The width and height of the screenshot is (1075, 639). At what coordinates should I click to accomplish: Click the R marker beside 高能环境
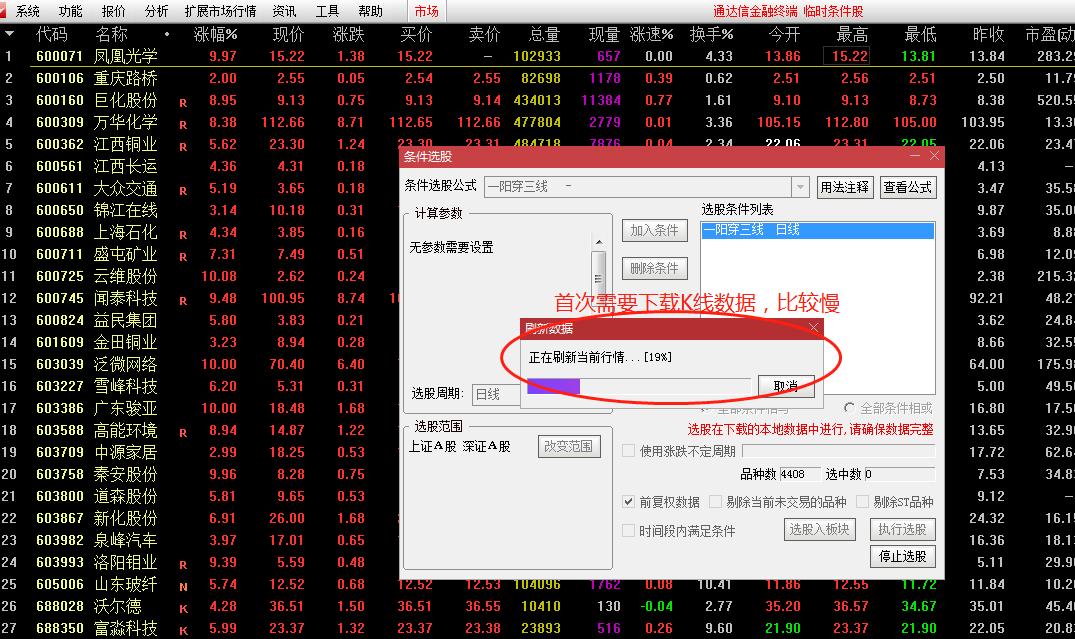click(x=183, y=431)
